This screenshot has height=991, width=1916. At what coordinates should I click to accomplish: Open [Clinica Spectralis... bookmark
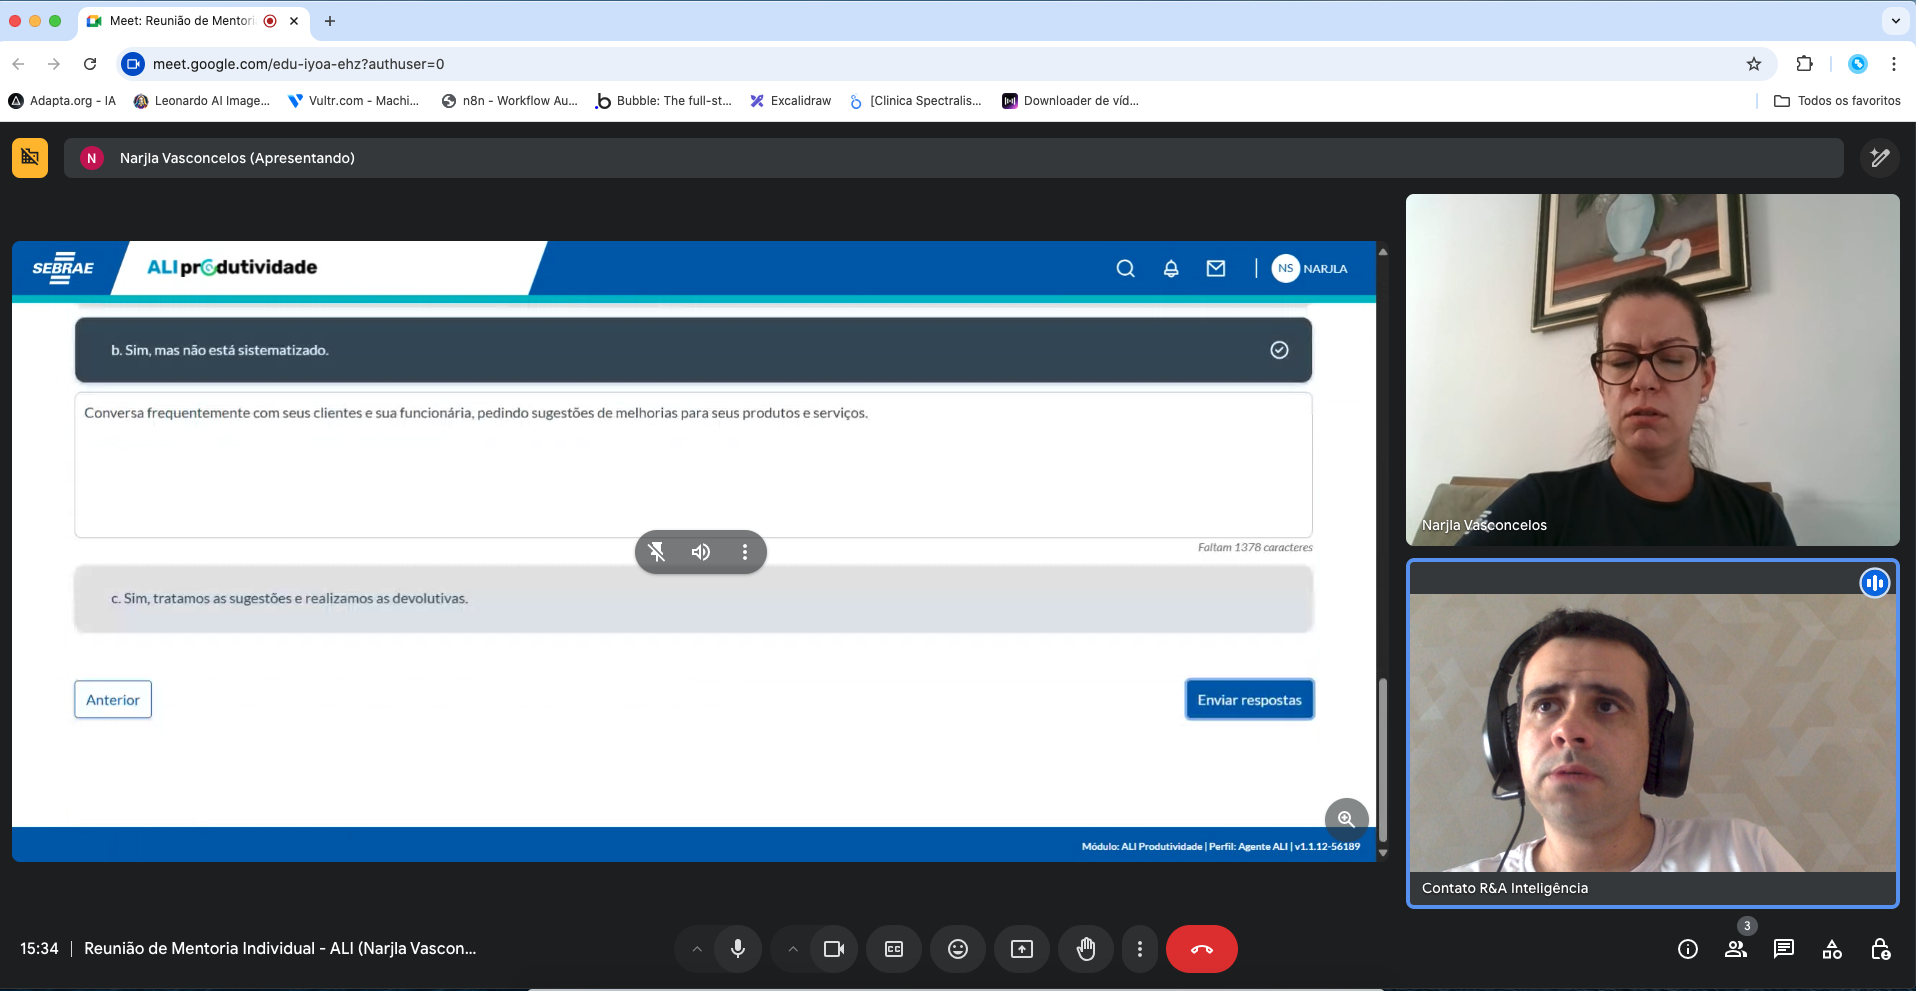(x=915, y=101)
